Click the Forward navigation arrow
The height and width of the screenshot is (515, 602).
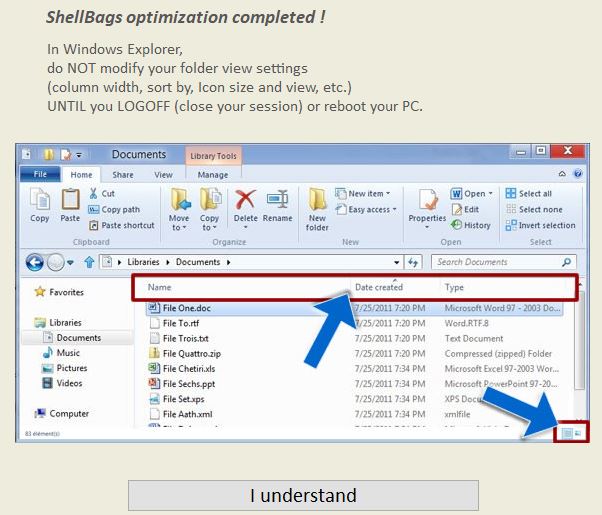pos(56,263)
